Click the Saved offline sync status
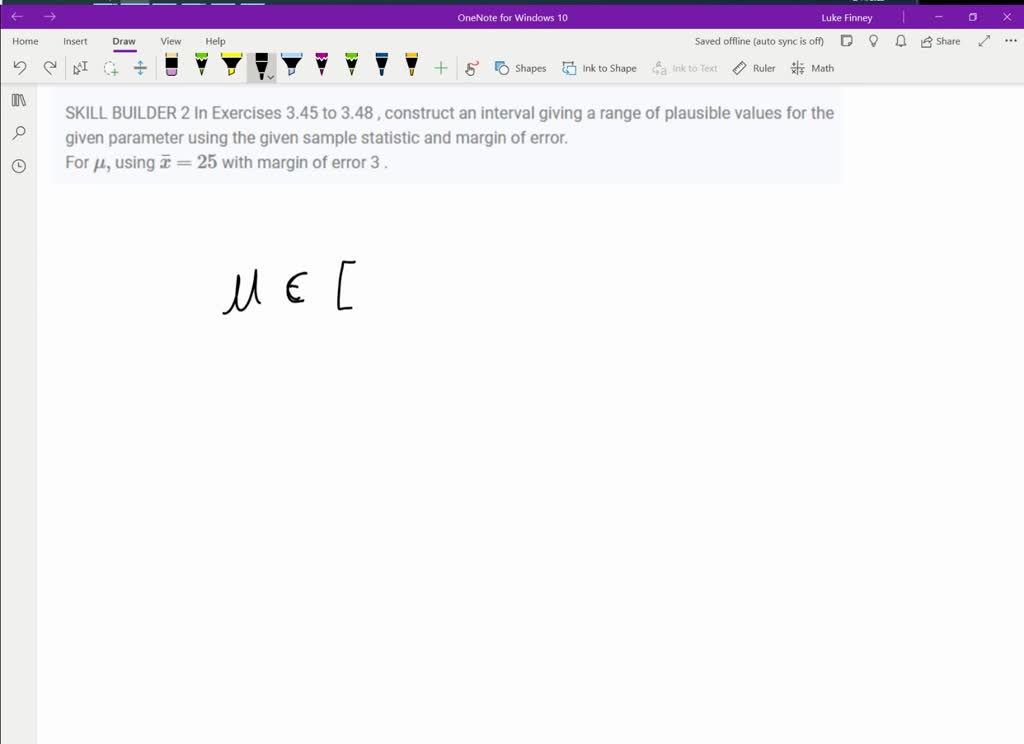Image resolution: width=1024 pixels, height=744 pixels. tap(757, 41)
